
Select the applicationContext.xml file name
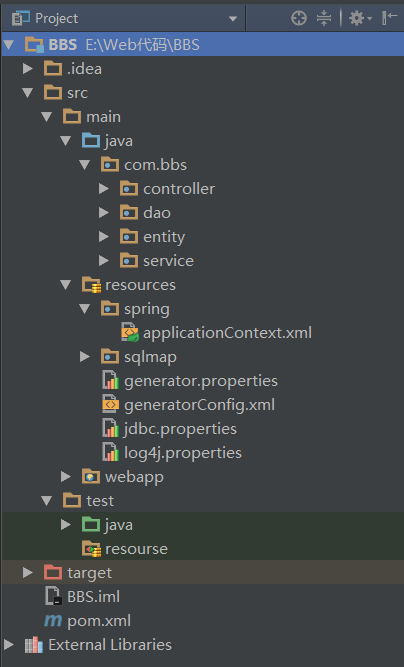point(228,333)
